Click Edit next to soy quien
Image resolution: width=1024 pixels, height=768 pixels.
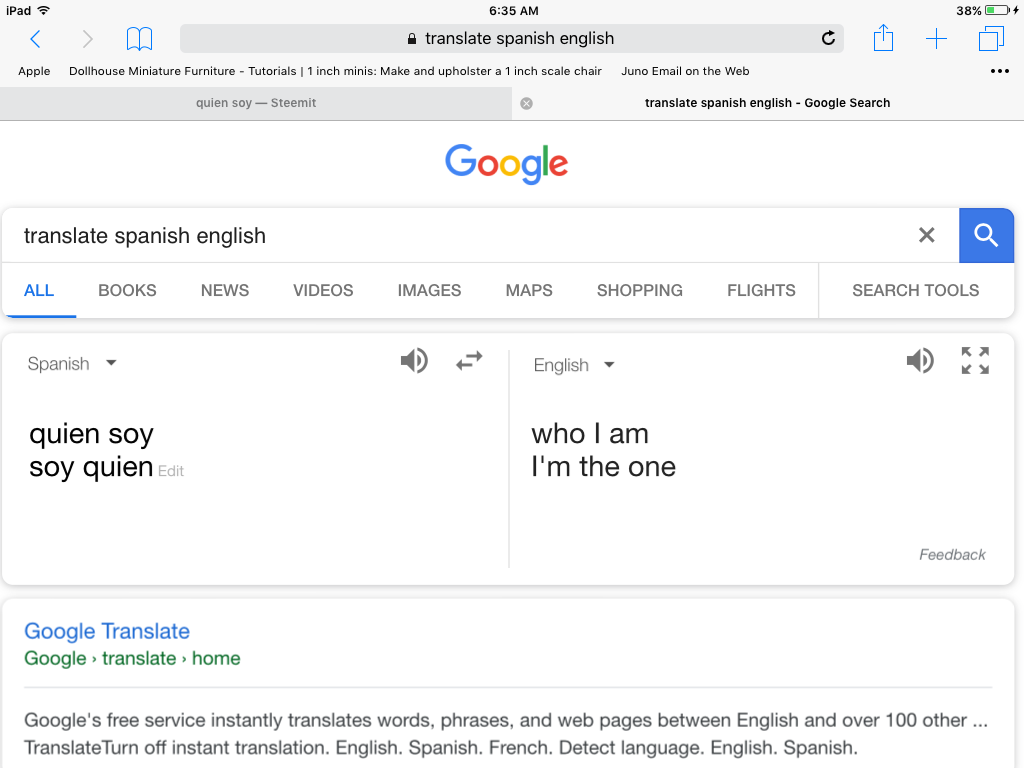[x=171, y=472]
